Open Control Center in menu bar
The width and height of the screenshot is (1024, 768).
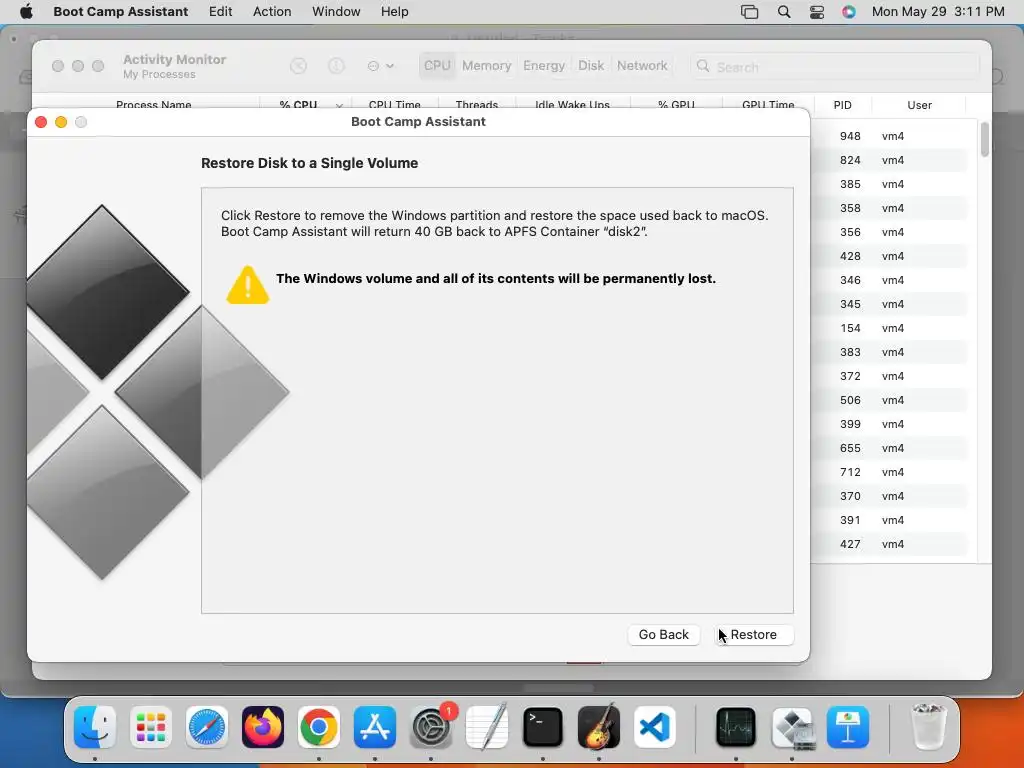click(817, 12)
